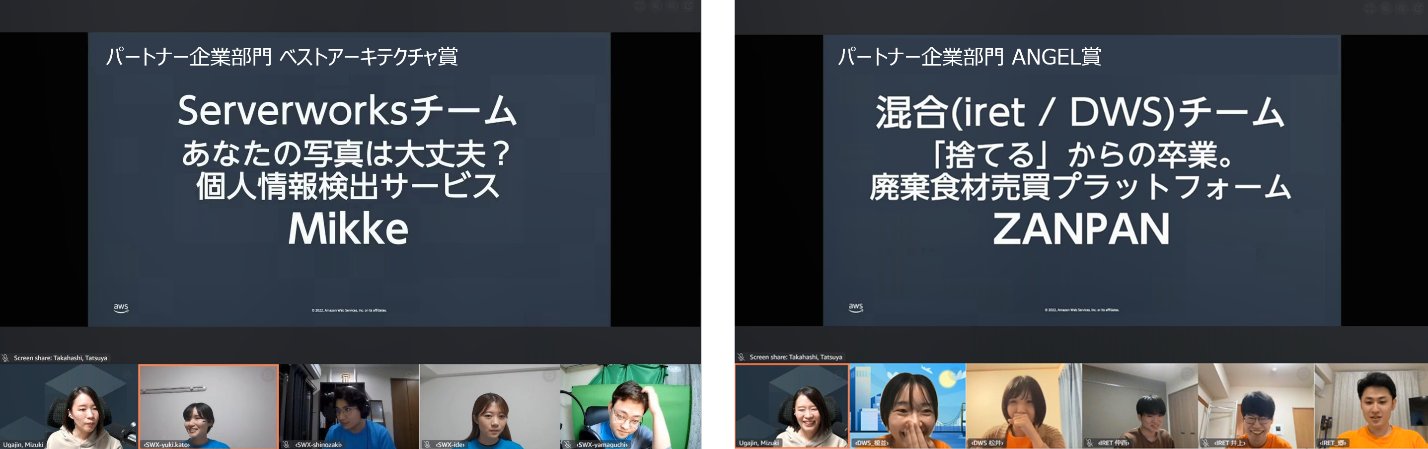Click the muted mic icon on iRET 井上 tile
This screenshot has height=449, width=1428.
1206,442
